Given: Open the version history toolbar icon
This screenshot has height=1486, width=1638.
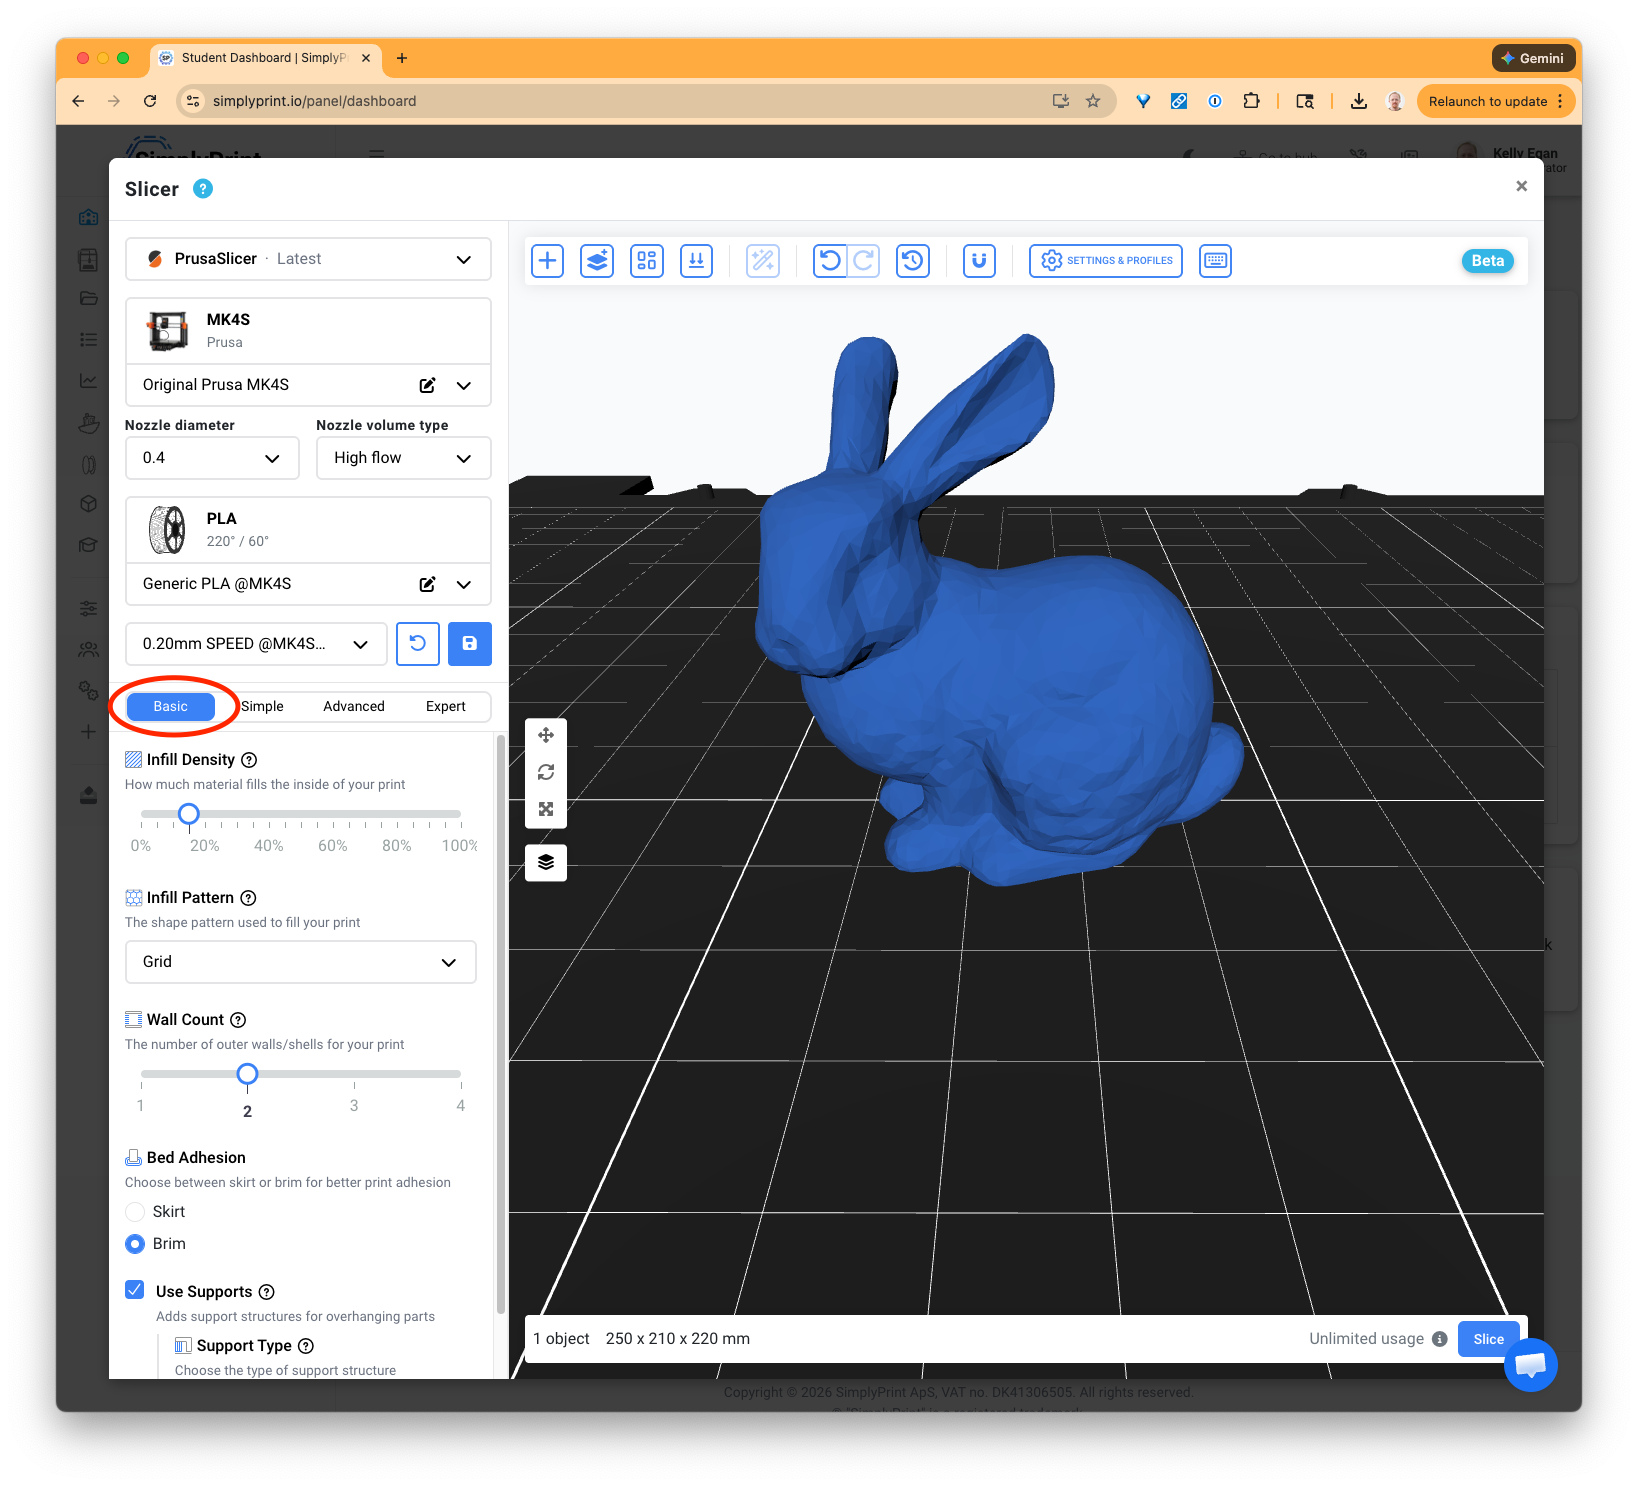Looking at the screenshot, I should click(x=912, y=261).
